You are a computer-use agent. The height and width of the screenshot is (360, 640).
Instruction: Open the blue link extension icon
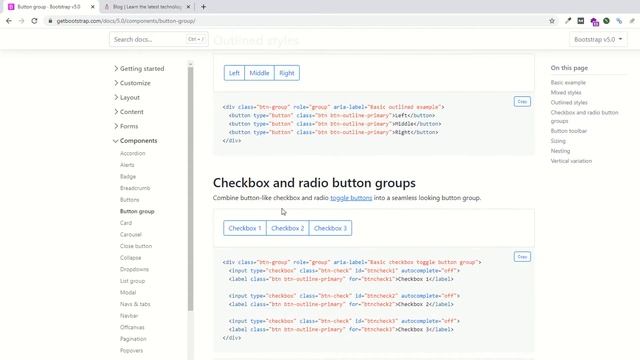click(619, 21)
